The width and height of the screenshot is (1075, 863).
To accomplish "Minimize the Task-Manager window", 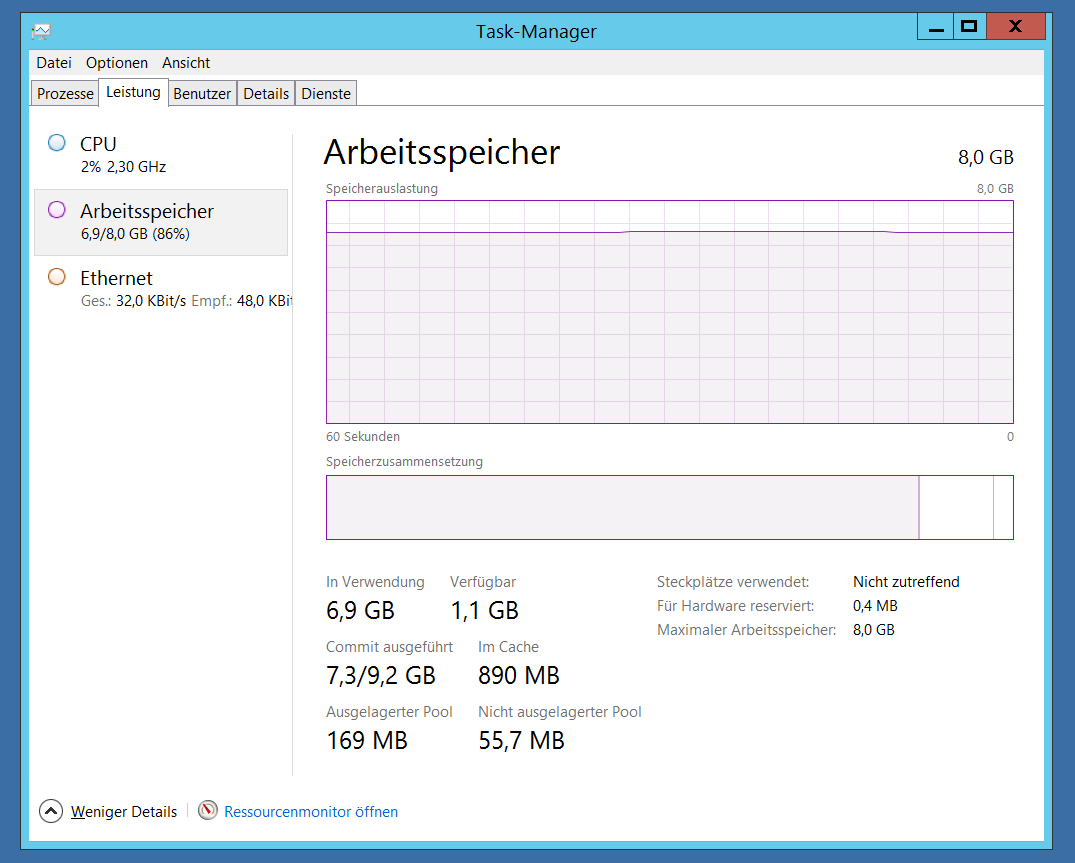I will (936, 27).
